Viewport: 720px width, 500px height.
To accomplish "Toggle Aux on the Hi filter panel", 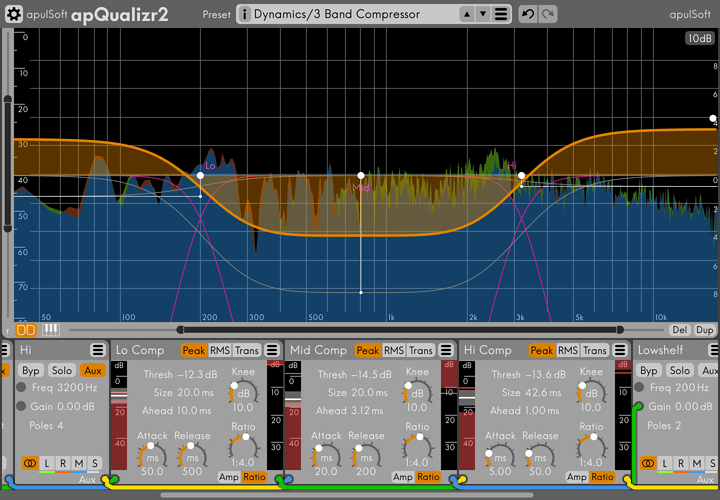I will [x=92, y=370].
